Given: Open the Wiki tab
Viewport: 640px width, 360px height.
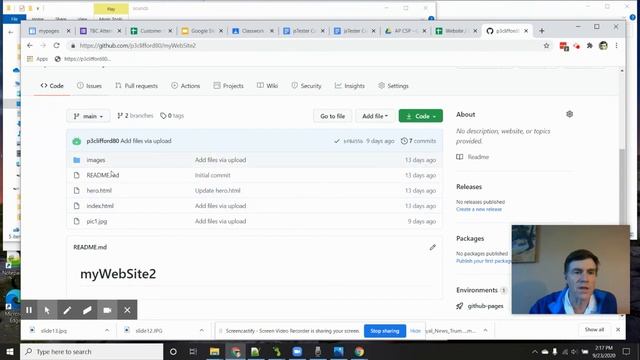Looking at the screenshot, I should click(267, 86).
